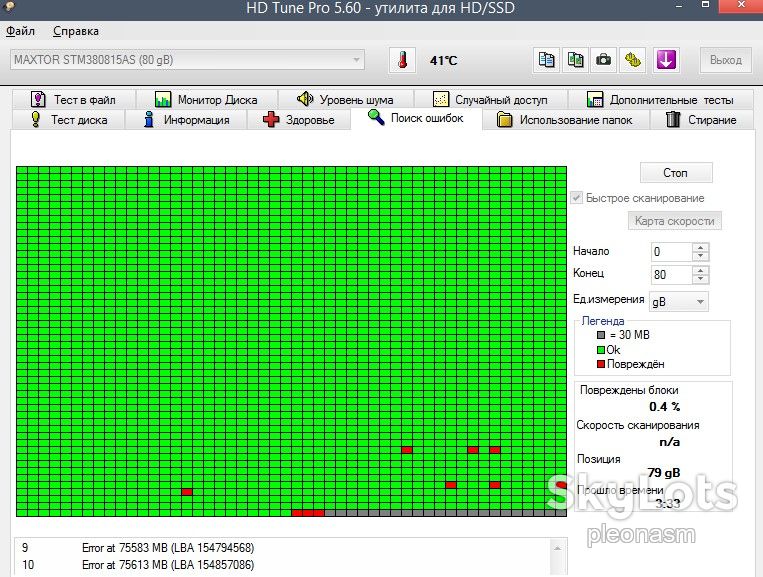
Task: Decrease the 'Конец' value with down arrow
Action: (700, 279)
